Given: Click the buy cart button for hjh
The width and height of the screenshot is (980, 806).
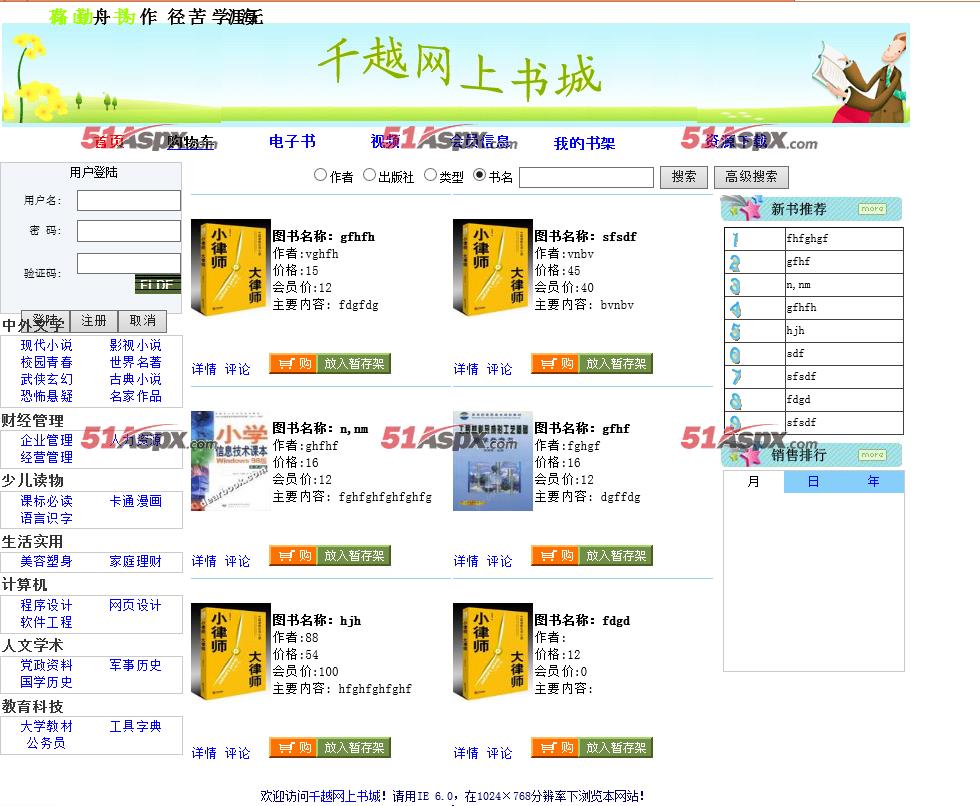Looking at the screenshot, I should (294, 747).
